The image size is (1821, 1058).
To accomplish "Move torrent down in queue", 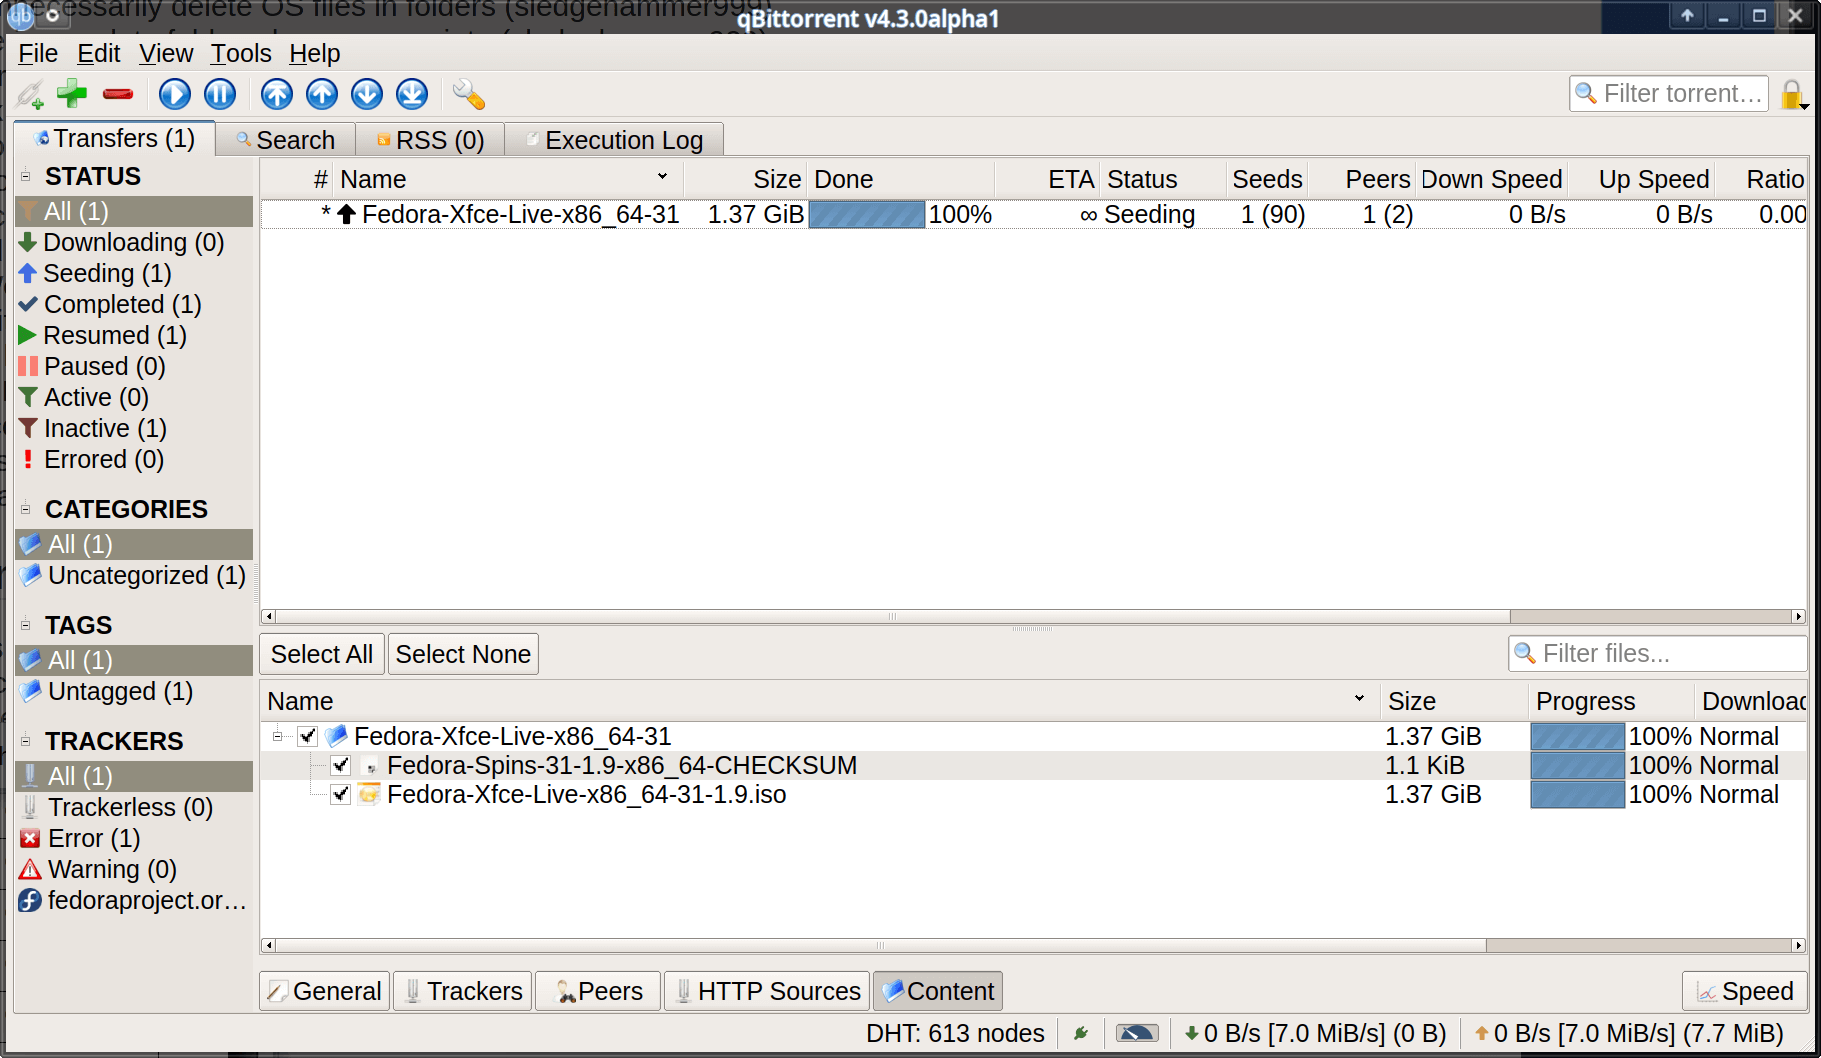I will pos(367,94).
